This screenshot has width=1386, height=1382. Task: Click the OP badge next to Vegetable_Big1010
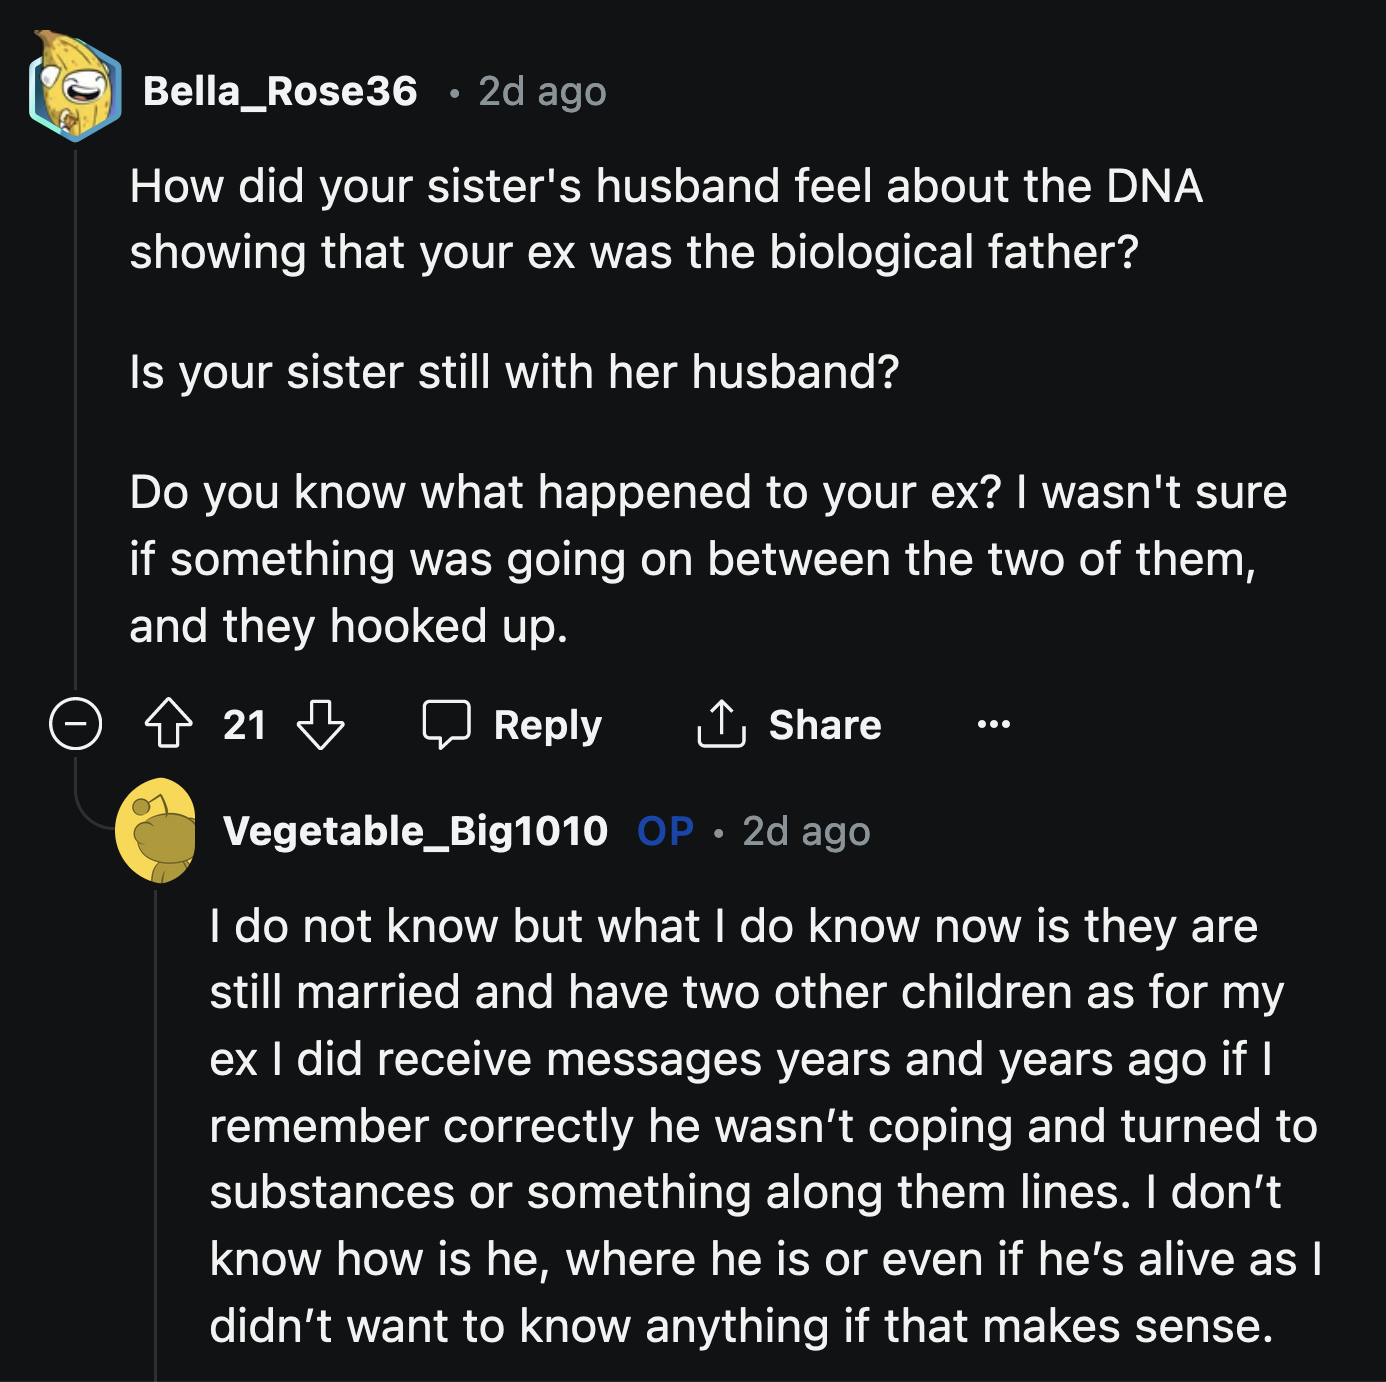click(x=664, y=831)
